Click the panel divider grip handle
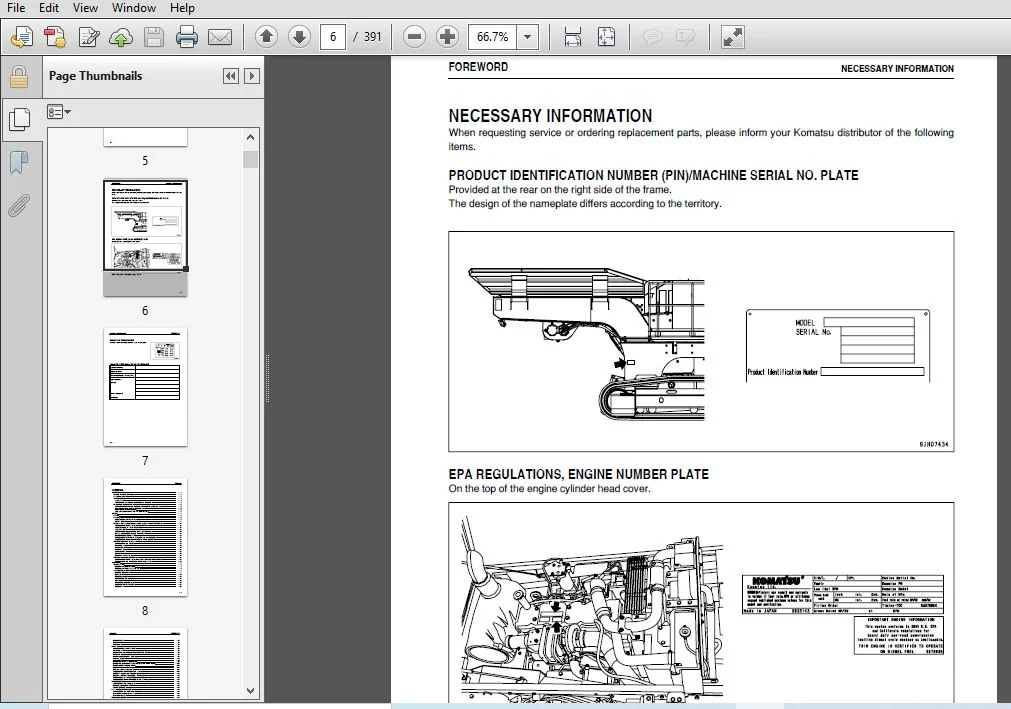Viewport: 1011px width, 709px height. (267, 378)
